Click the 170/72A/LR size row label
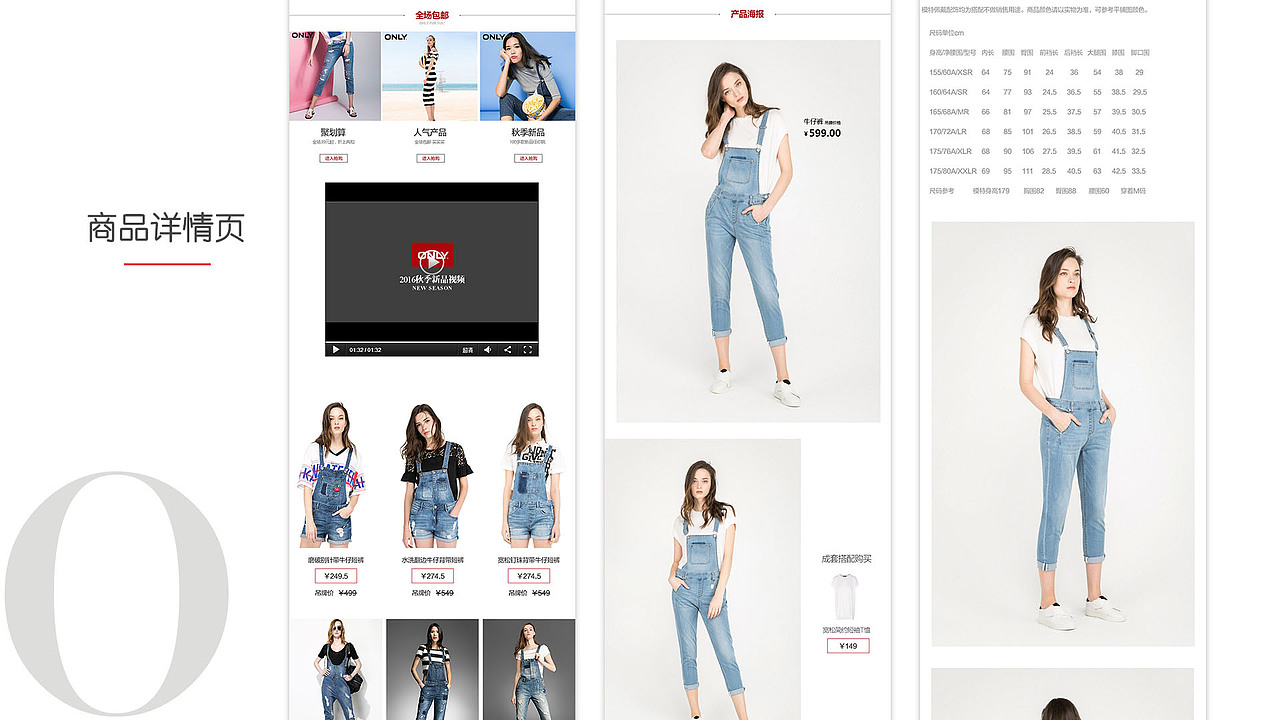The width and height of the screenshot is (1280, 720). tap(948, 132)
